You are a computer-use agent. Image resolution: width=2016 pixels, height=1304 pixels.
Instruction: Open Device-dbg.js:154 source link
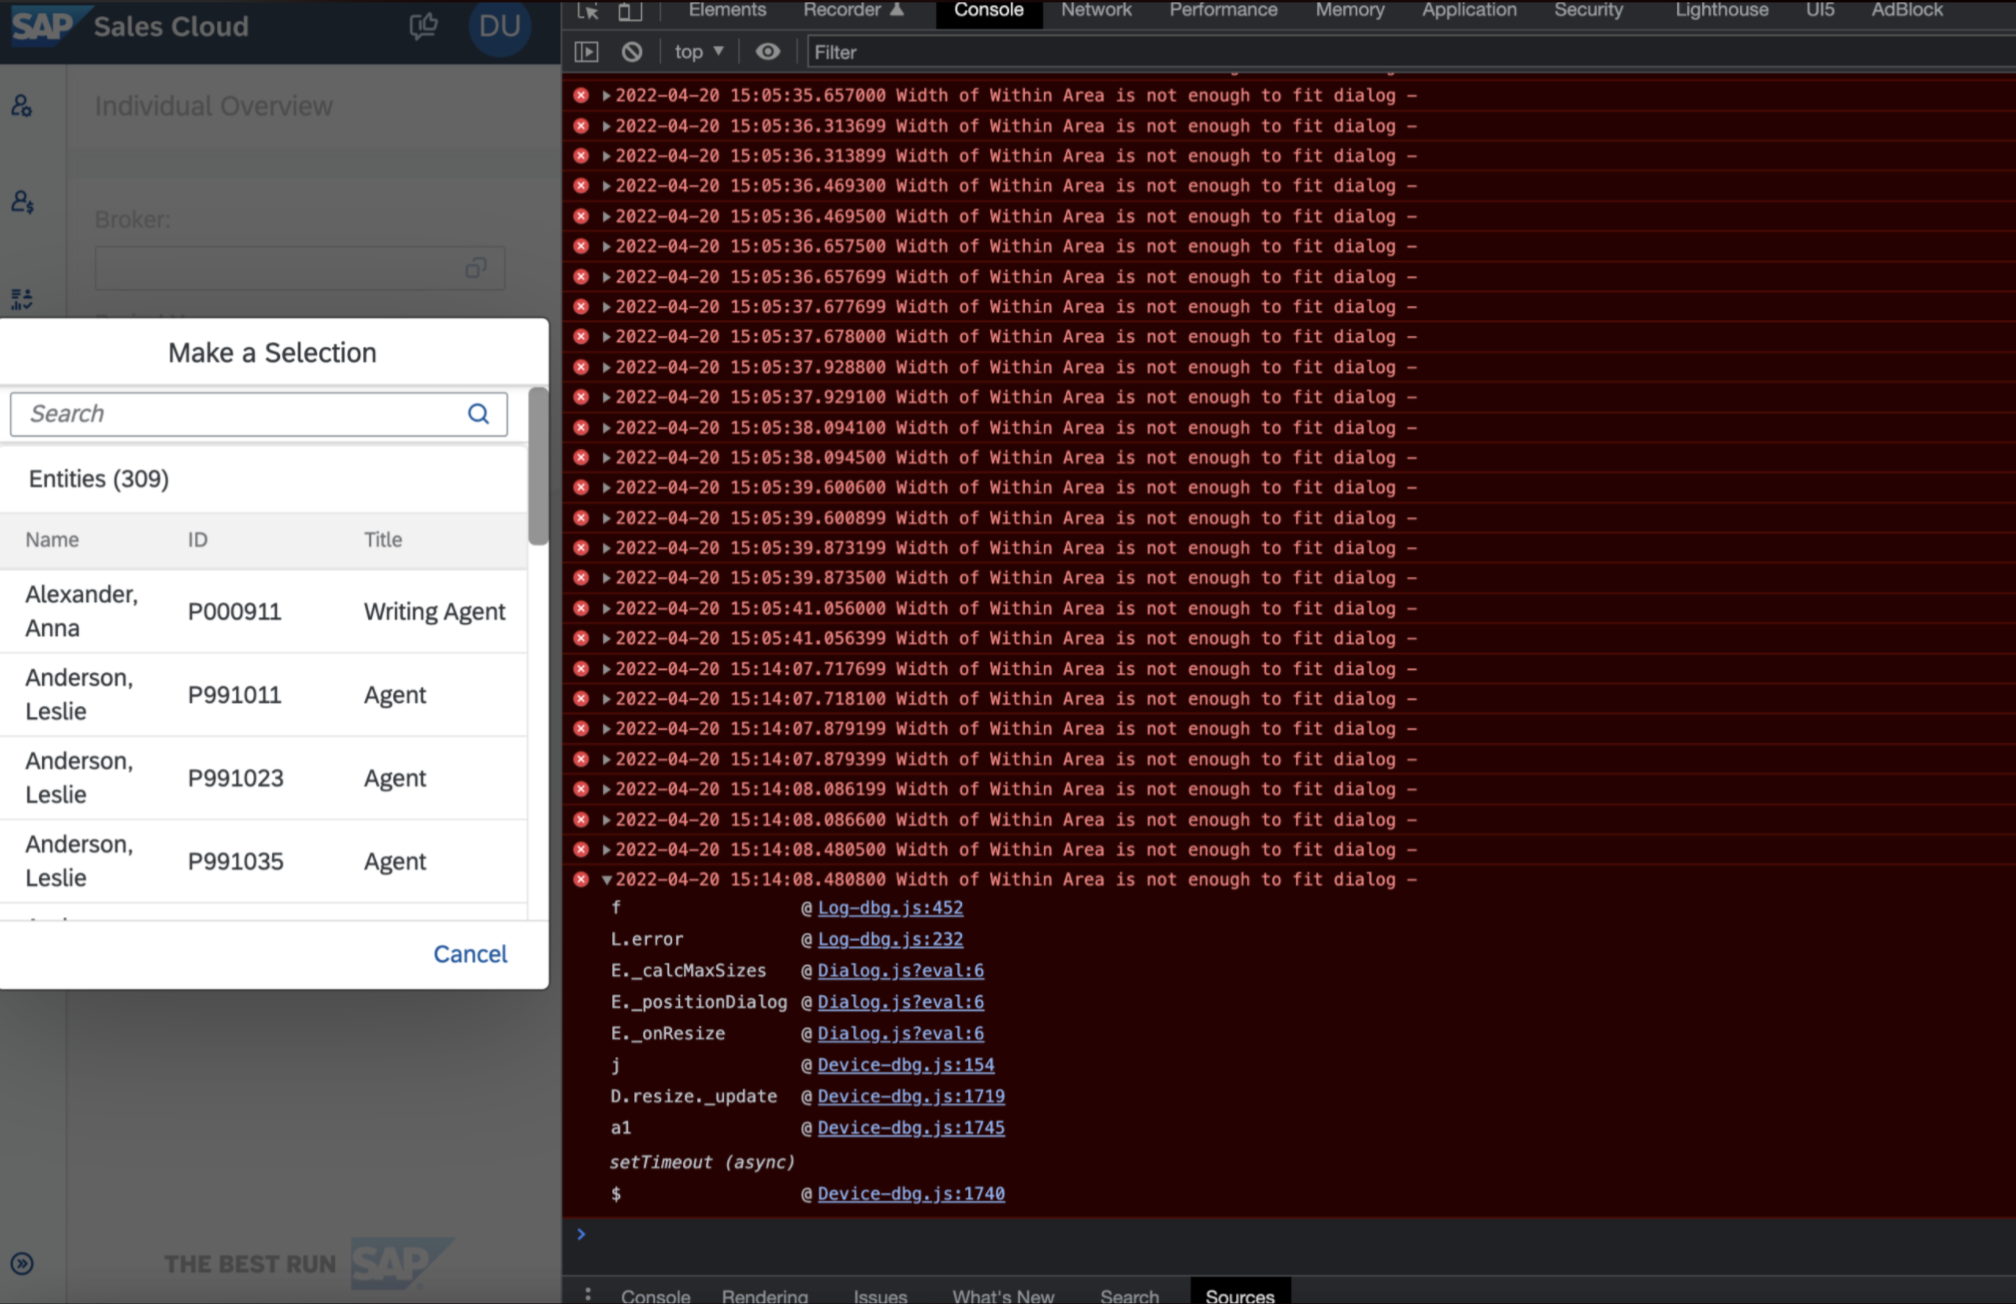click(x=906, y=1065)
